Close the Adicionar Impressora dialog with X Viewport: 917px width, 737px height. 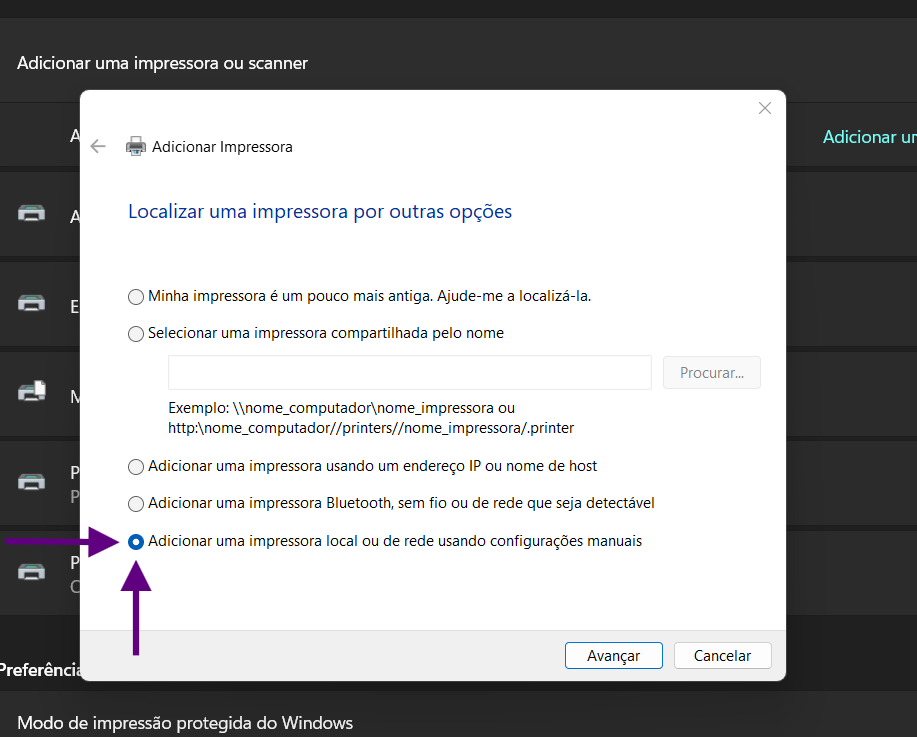[764, 108]
